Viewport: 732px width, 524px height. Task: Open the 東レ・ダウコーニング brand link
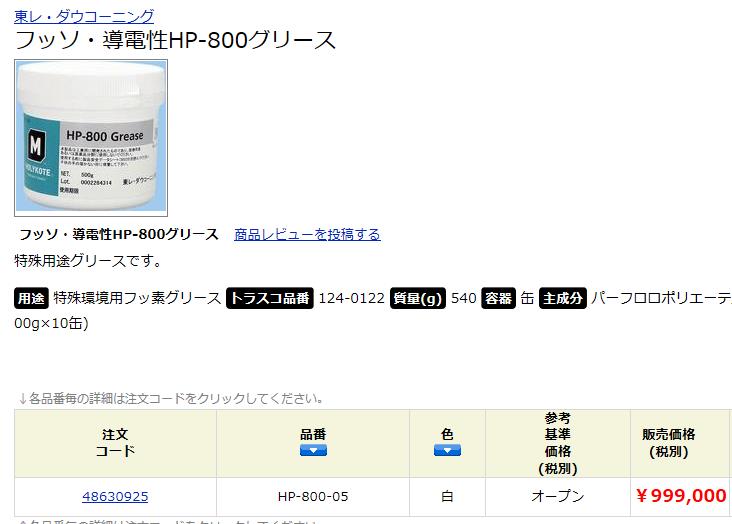click(x=84, y=16)
